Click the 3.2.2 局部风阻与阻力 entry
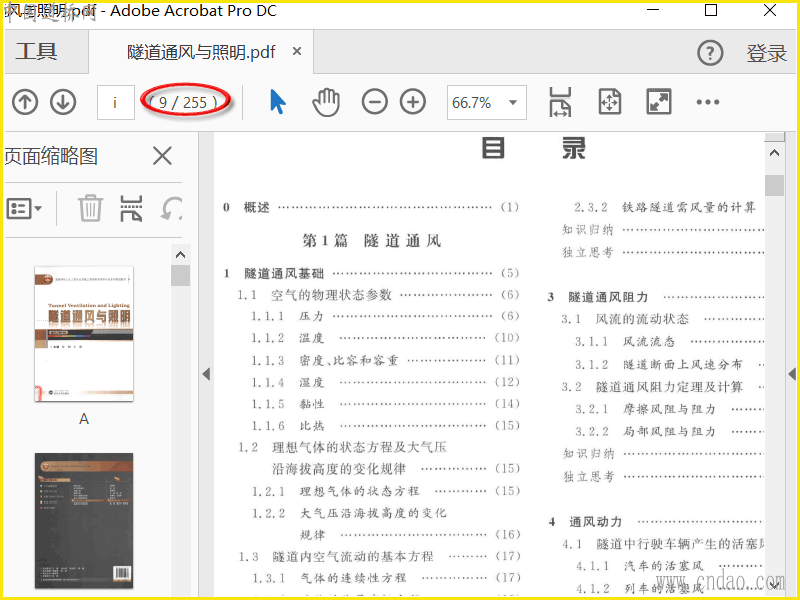 pyautogui.click(x=669, y=432)
